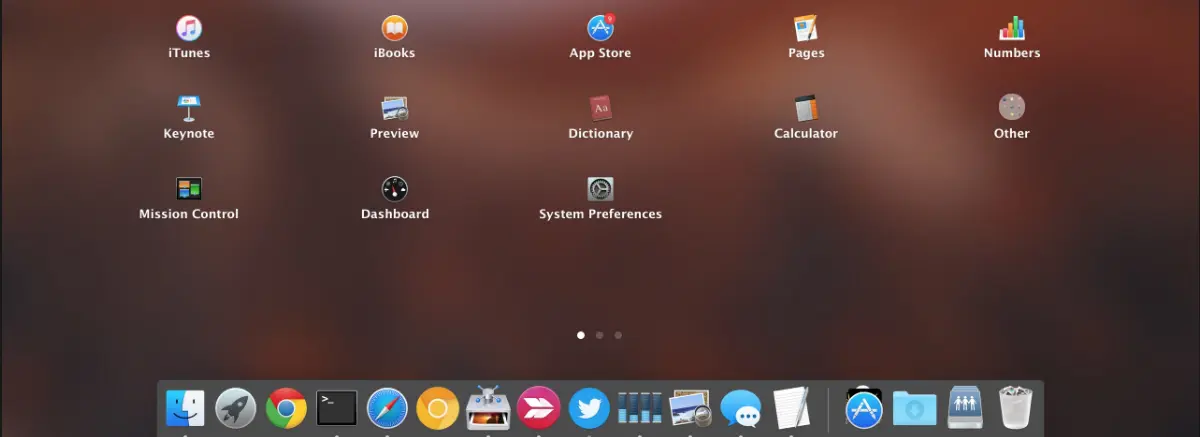Open Terminal from the Dock
This screenshot has width=1200, height=437.
(x=337, y=408)
